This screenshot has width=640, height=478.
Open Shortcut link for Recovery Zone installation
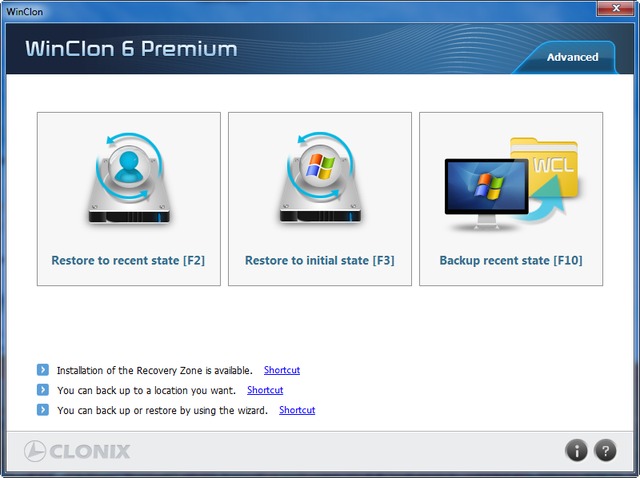coord(282,370)
